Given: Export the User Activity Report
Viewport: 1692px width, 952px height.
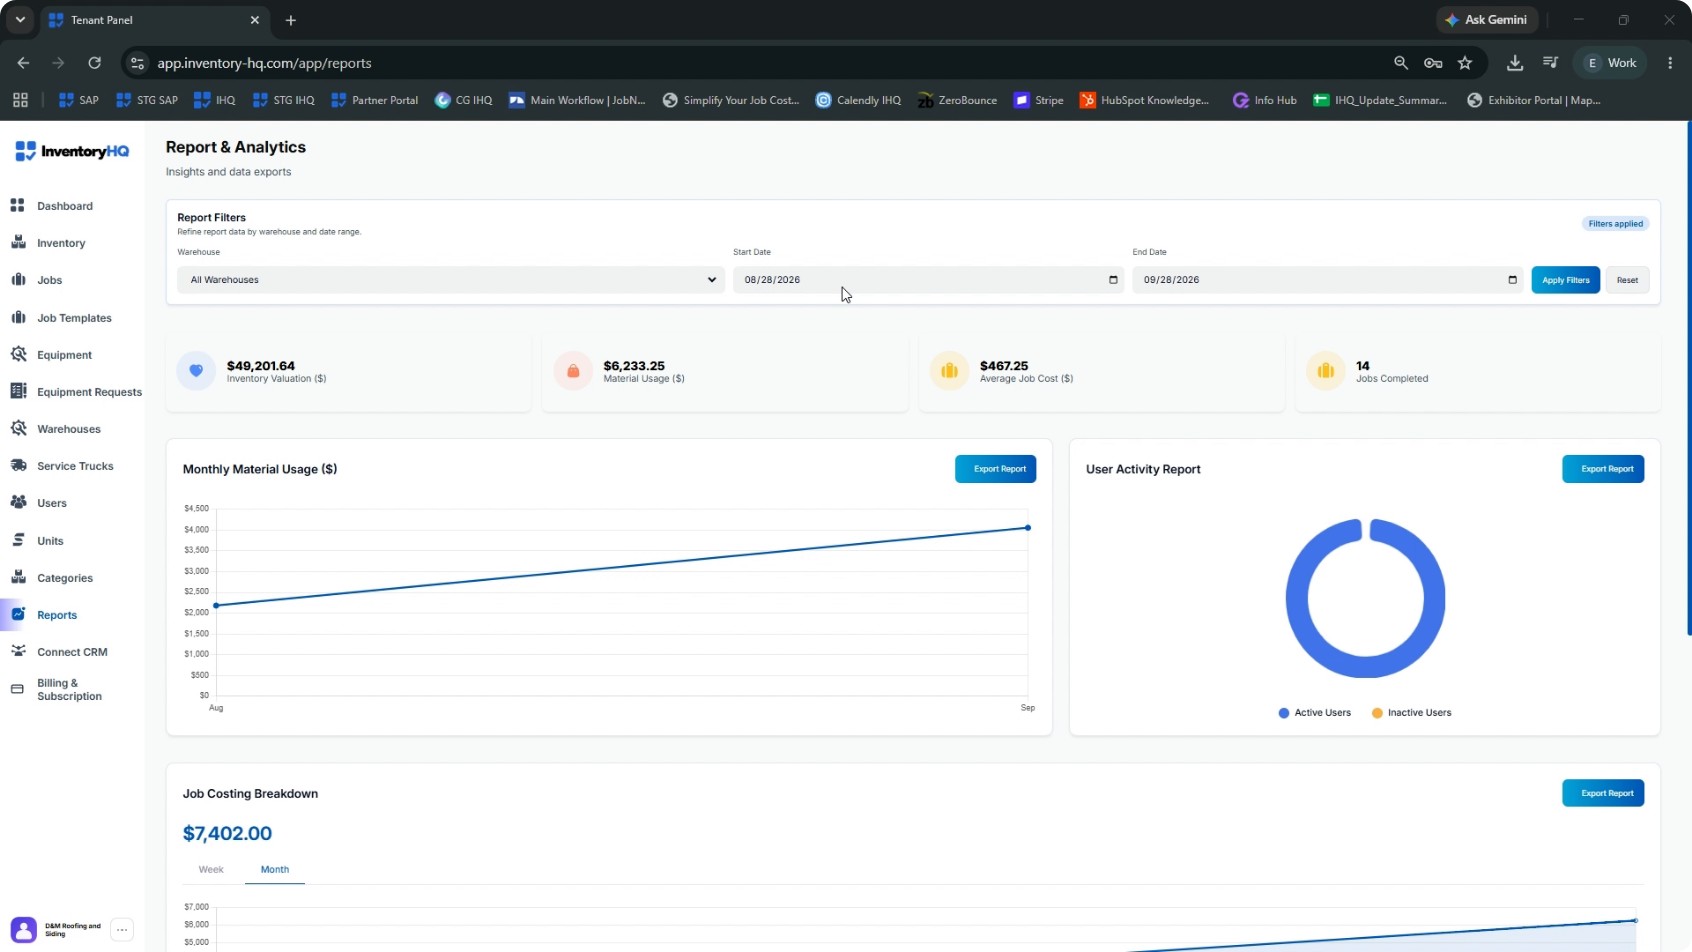Looking at the screenshot, I should (x=1603, y=469).
